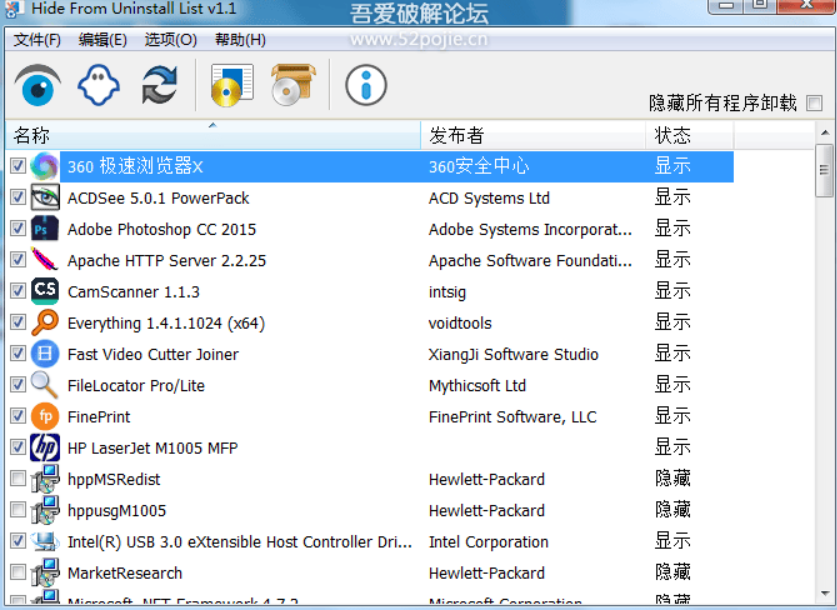Select the eye icon to show programs
The height and width of the screenshot is (610, 837).
37,86
